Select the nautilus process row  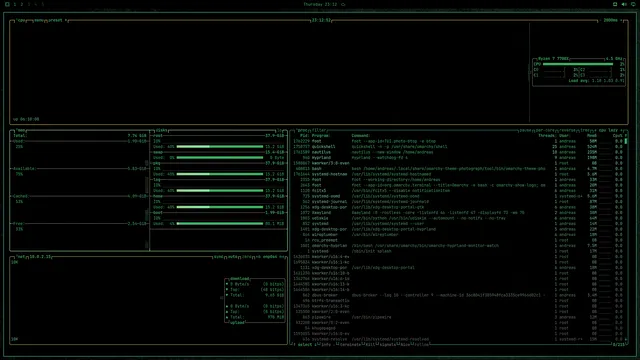click(458, 152)
